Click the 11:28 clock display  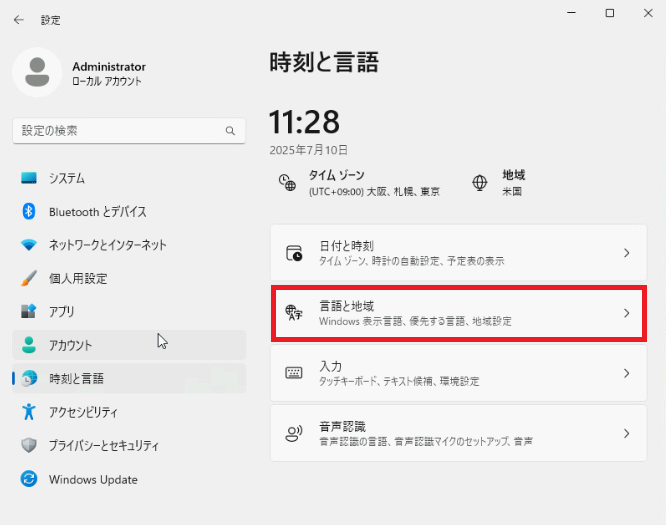pos(304,122)
